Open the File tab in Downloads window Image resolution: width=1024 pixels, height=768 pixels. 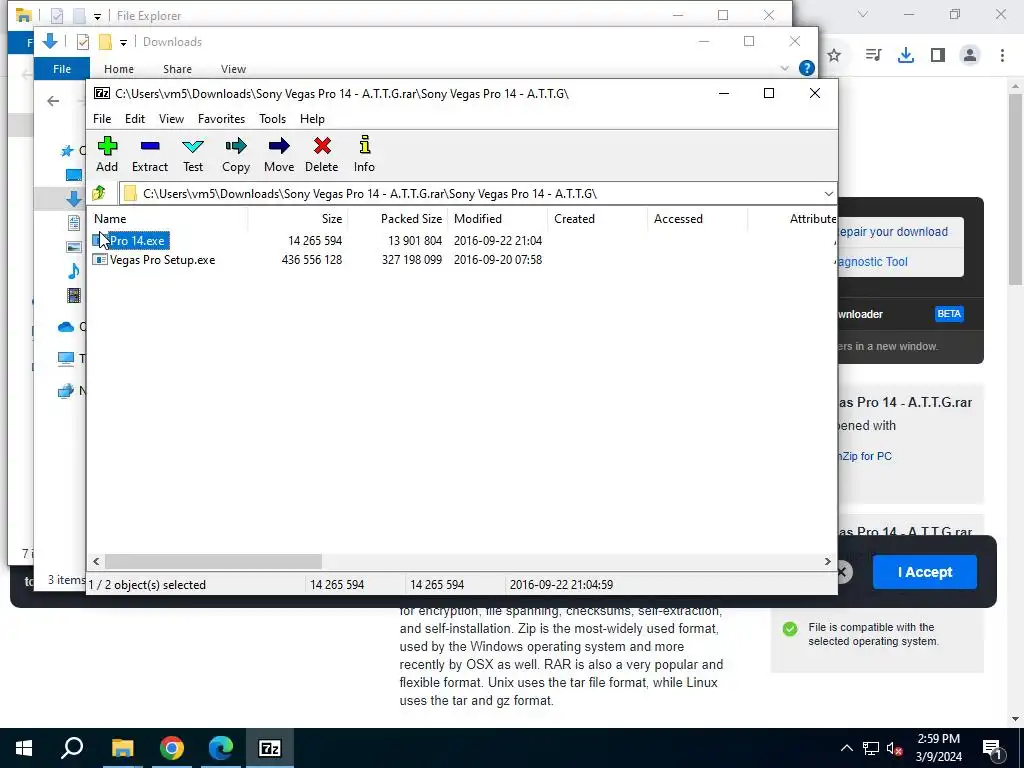(x=62, y=69)
